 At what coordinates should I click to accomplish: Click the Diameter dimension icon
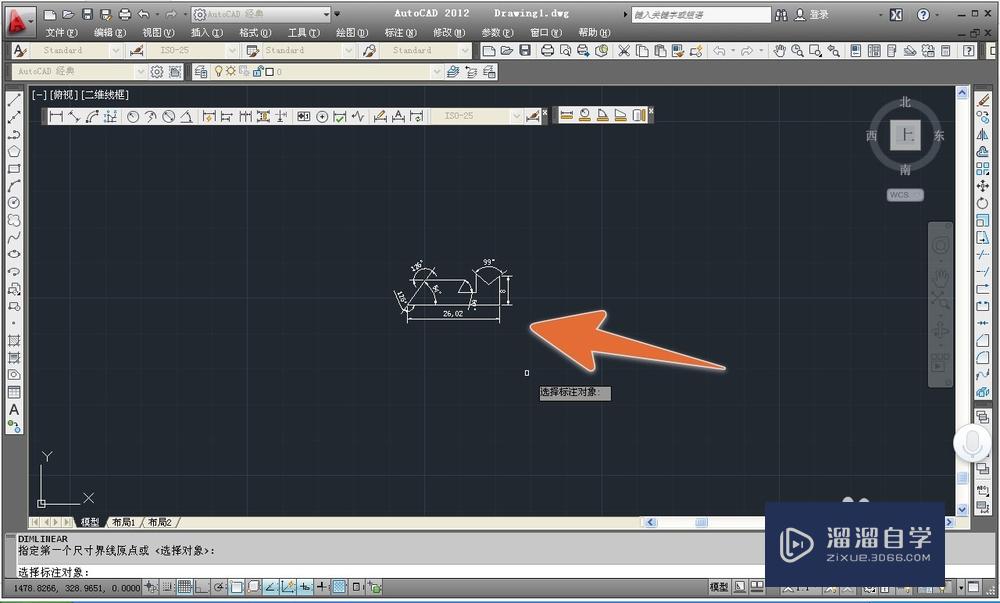click(x=168, y=116)
